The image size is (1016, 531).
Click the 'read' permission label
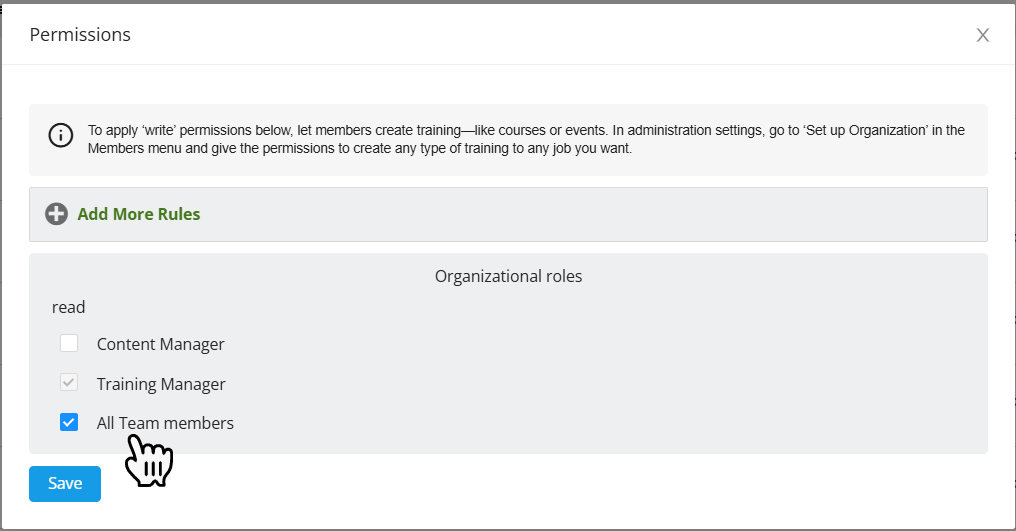69,307
